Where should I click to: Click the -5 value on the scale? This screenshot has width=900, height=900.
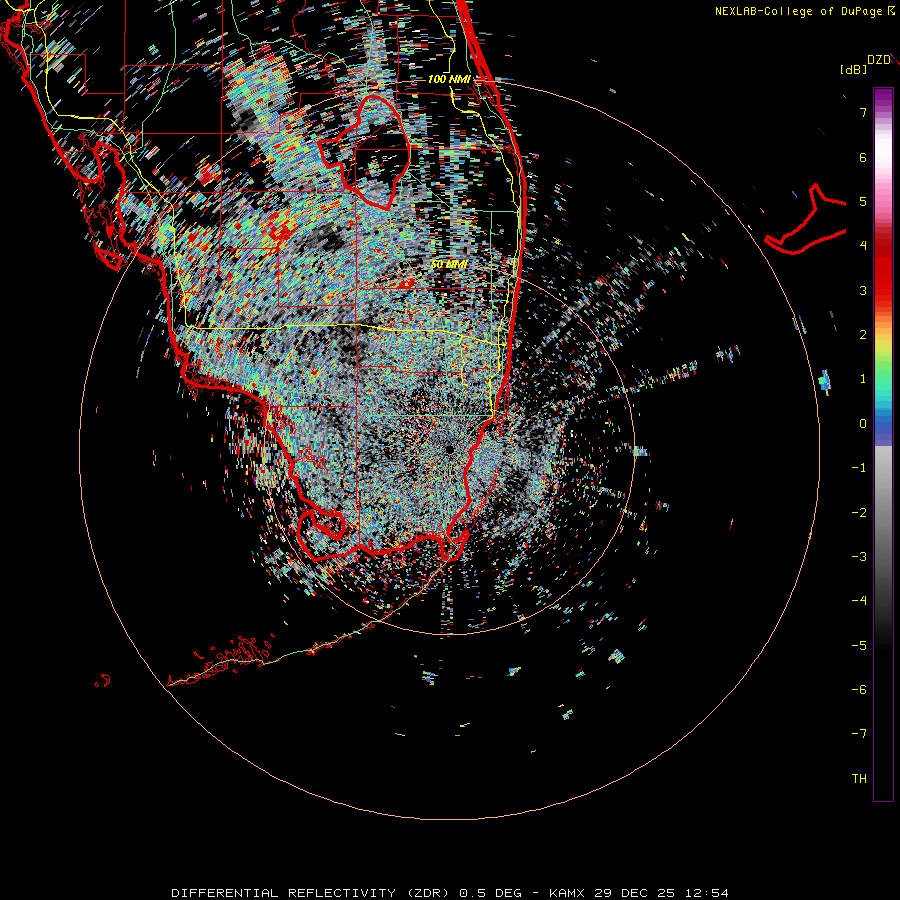(x=859, y=645)
